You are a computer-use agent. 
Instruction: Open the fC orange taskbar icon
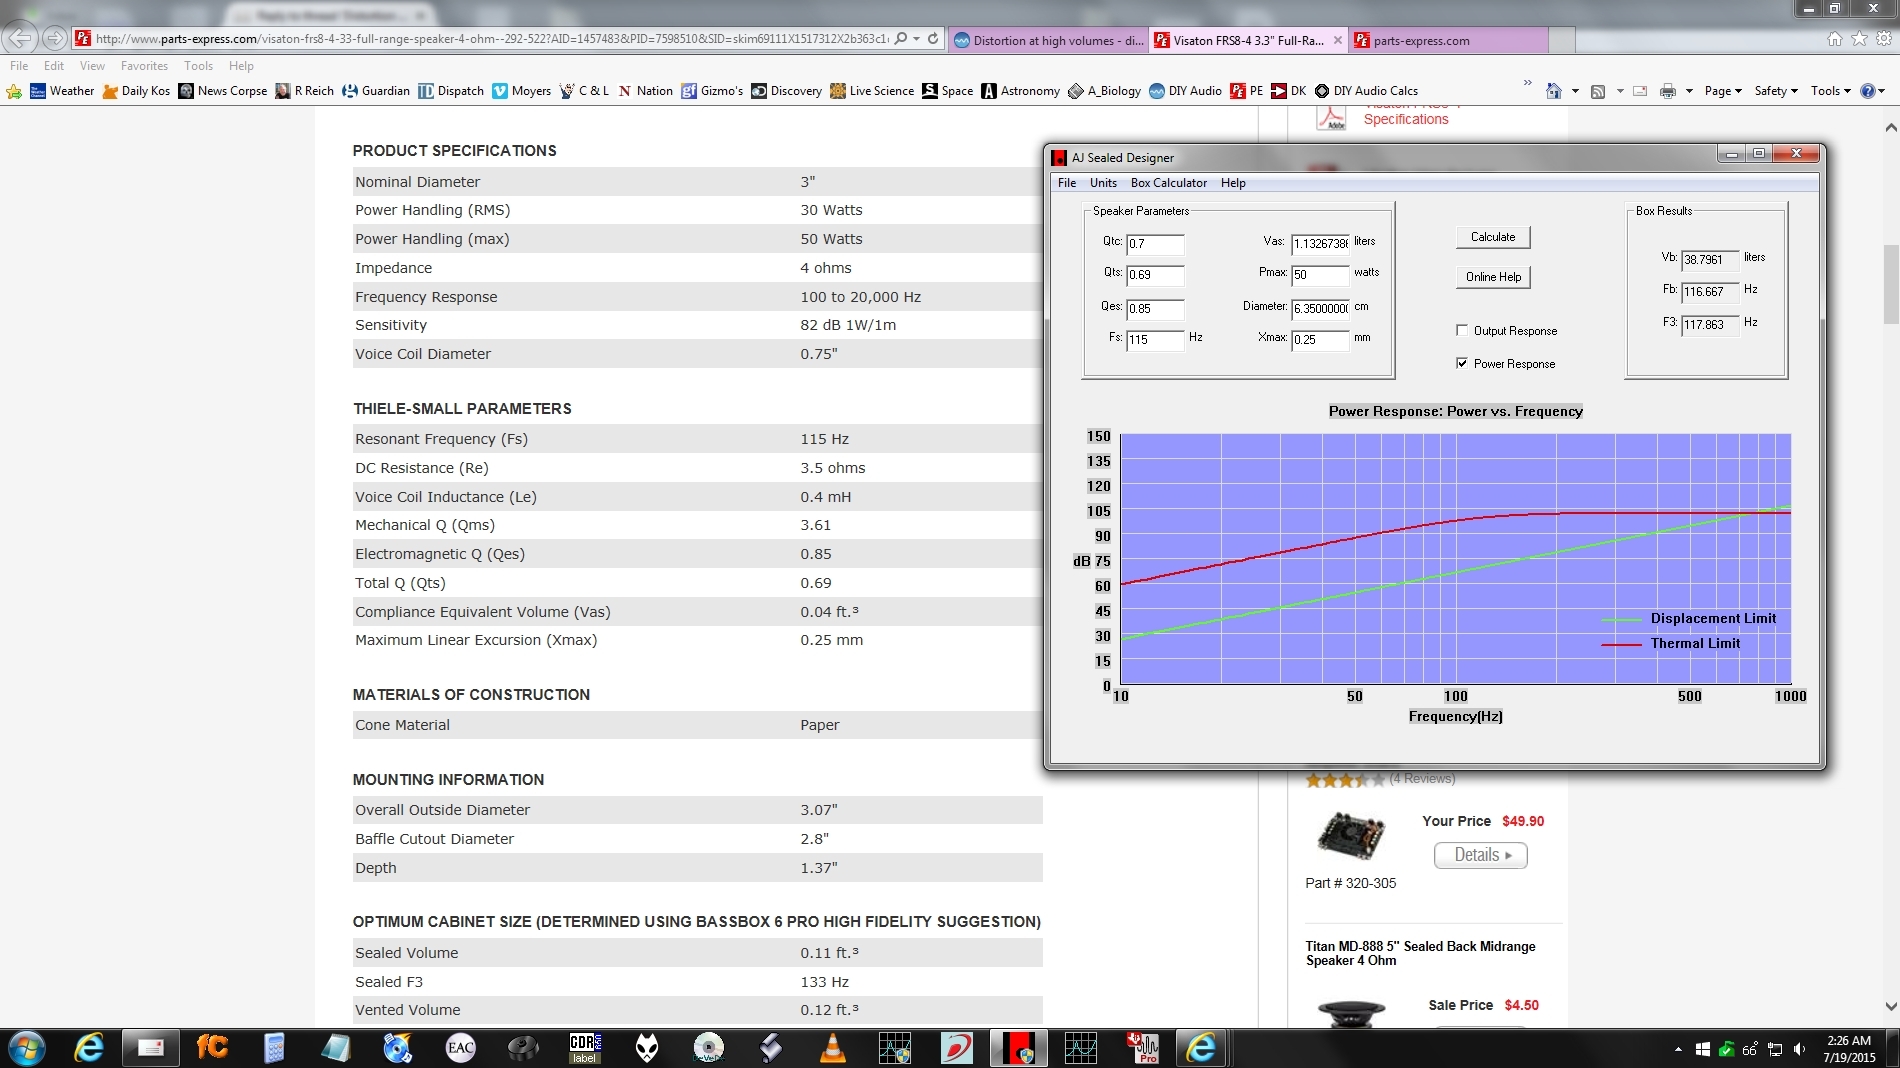pyautogui.click(x=212, y=1048)
